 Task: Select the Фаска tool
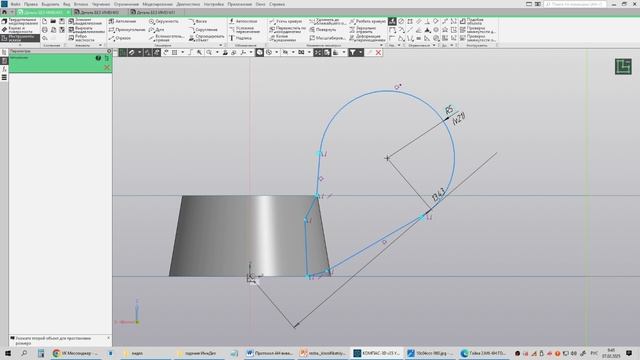pyautogui.click(x=198, y=21)
